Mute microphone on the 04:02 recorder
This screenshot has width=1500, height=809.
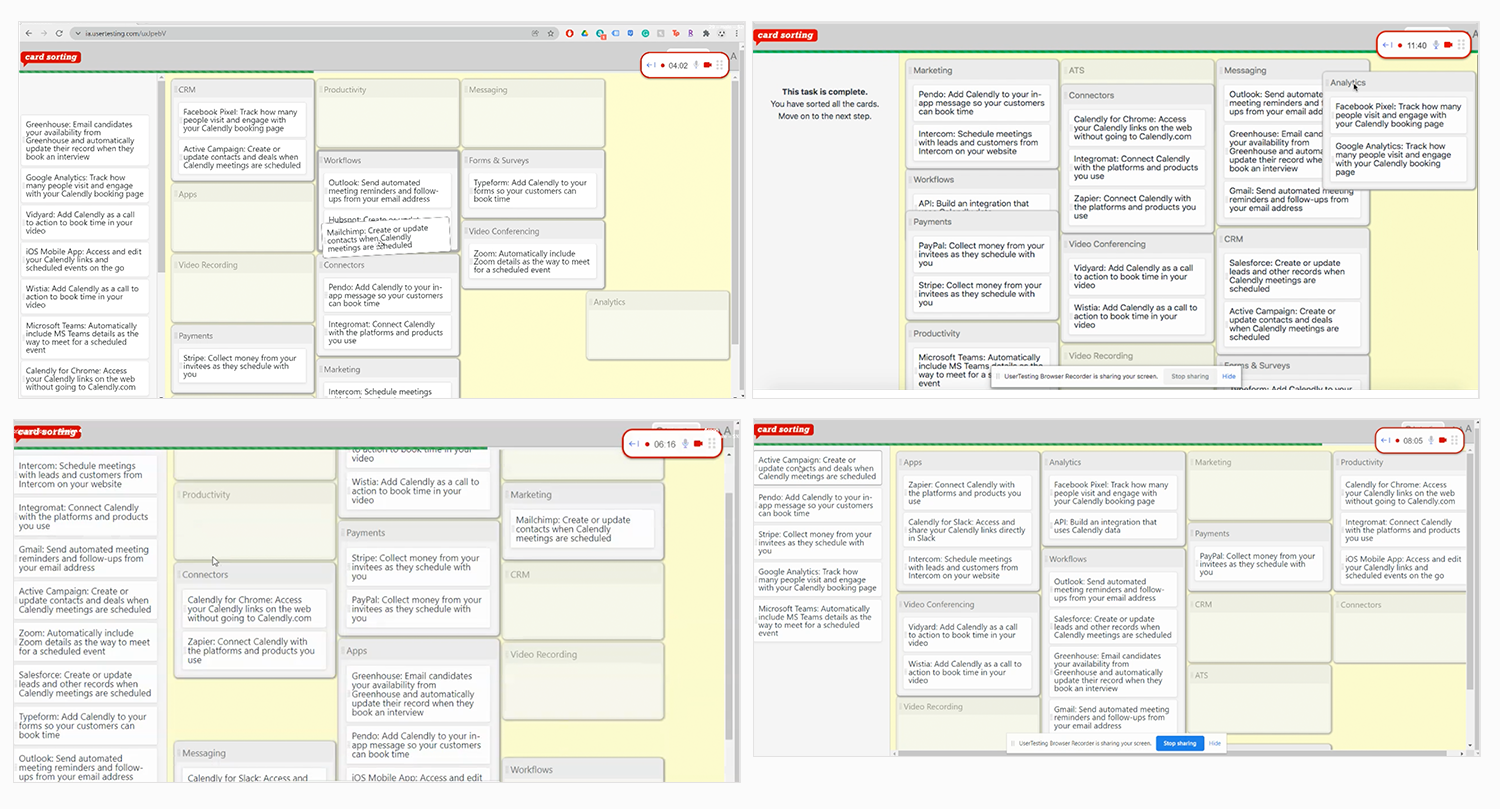pyautogui.click(x=696, y=65)
